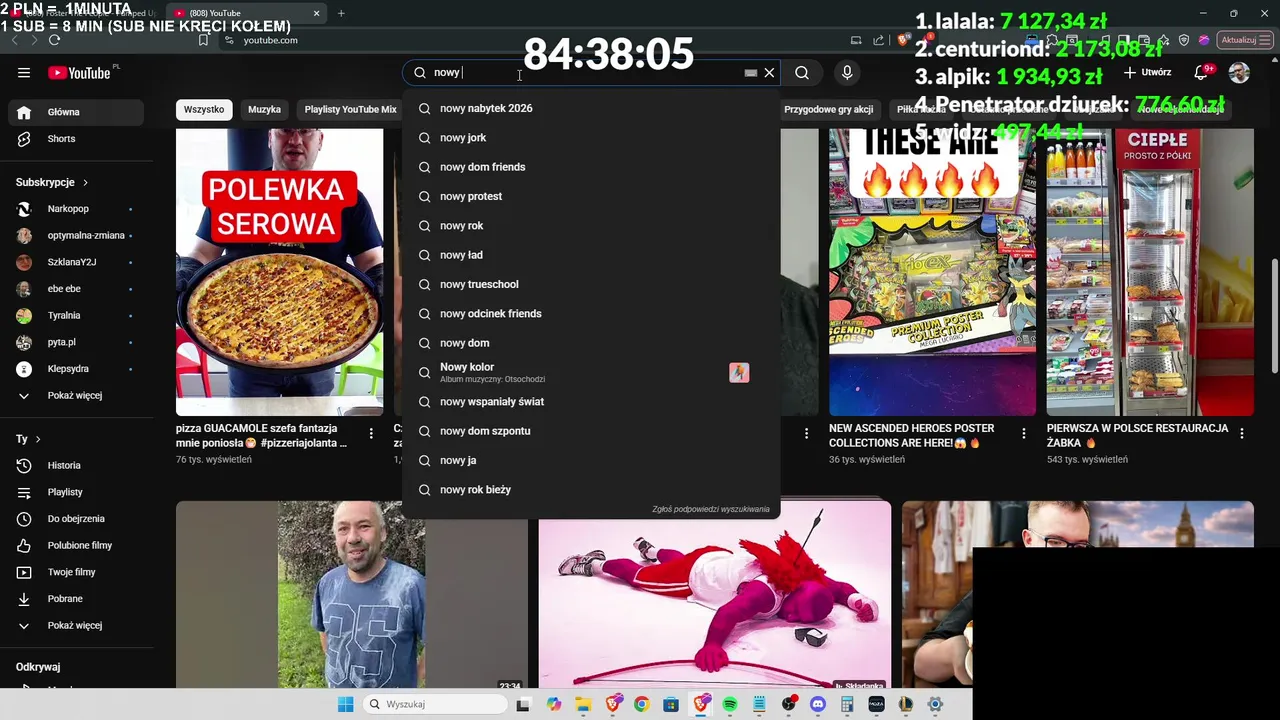The height and width of the screenshot is (720, 1280).
Task: Select suggestion "nowy wspaniały świat"
Action: pos(591,402)
